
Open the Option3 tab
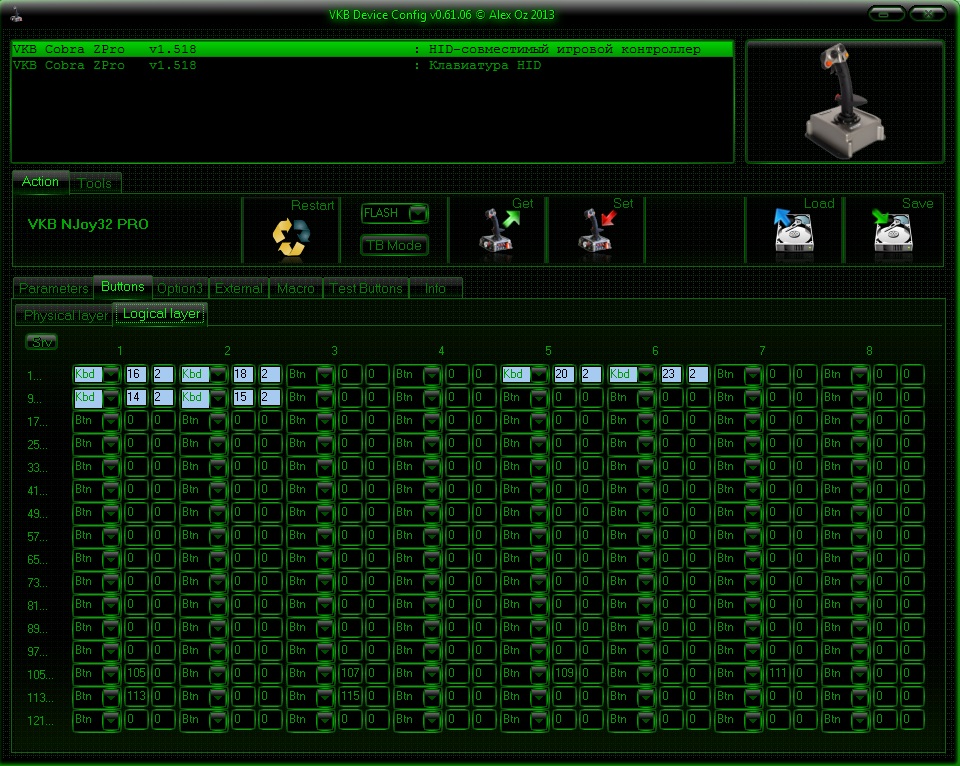pos(180,288)
